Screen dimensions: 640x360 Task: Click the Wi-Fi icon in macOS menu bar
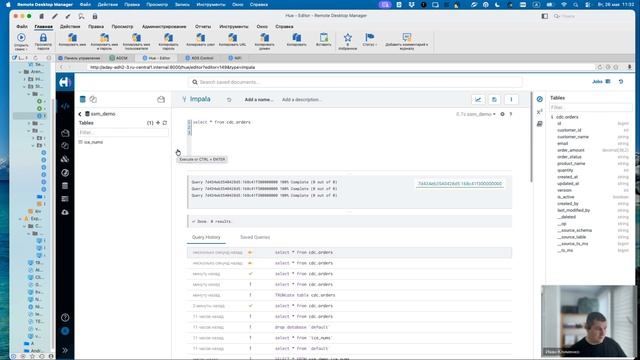pyautogui.click(x=564, y=4)
